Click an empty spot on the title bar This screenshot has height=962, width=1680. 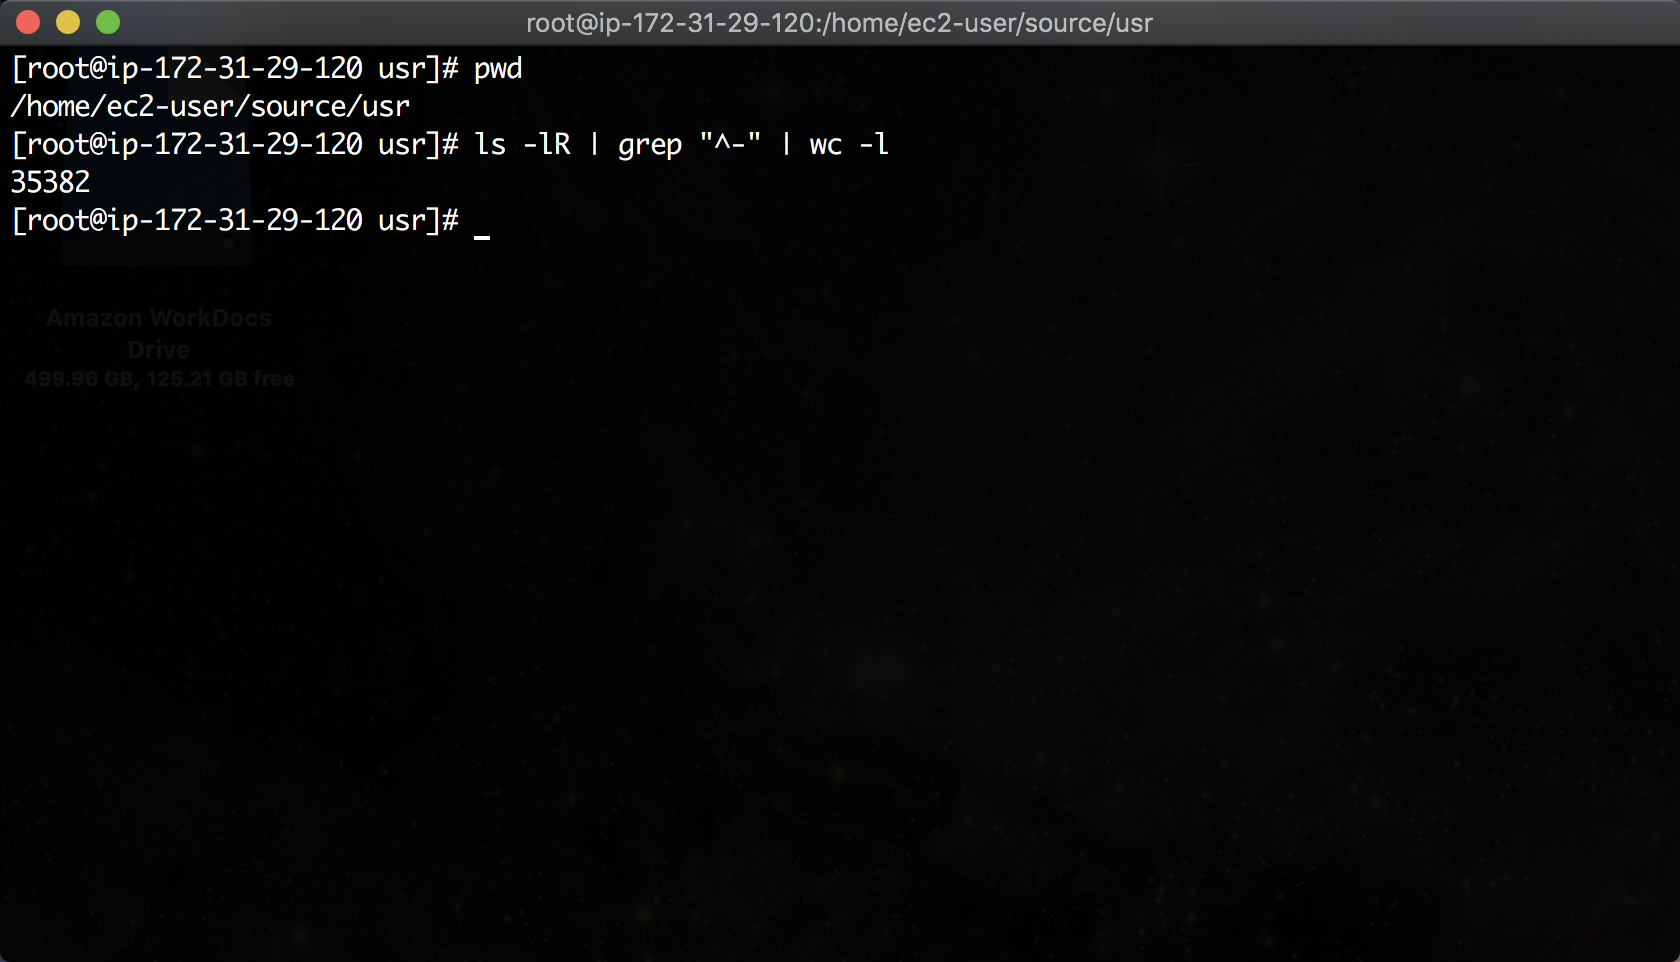coord(1400,22)
